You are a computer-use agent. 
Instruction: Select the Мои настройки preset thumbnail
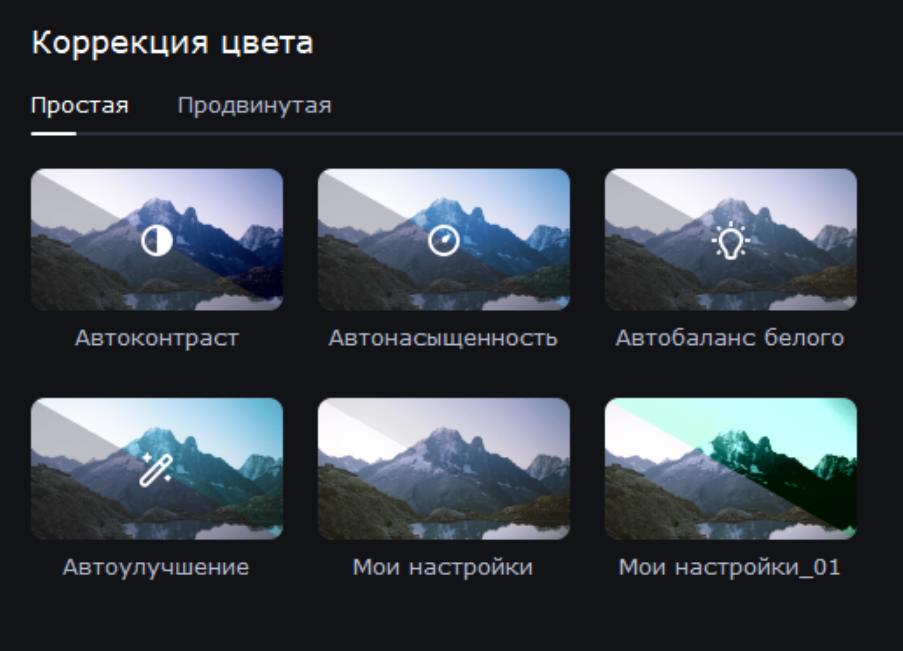(443, 469)
